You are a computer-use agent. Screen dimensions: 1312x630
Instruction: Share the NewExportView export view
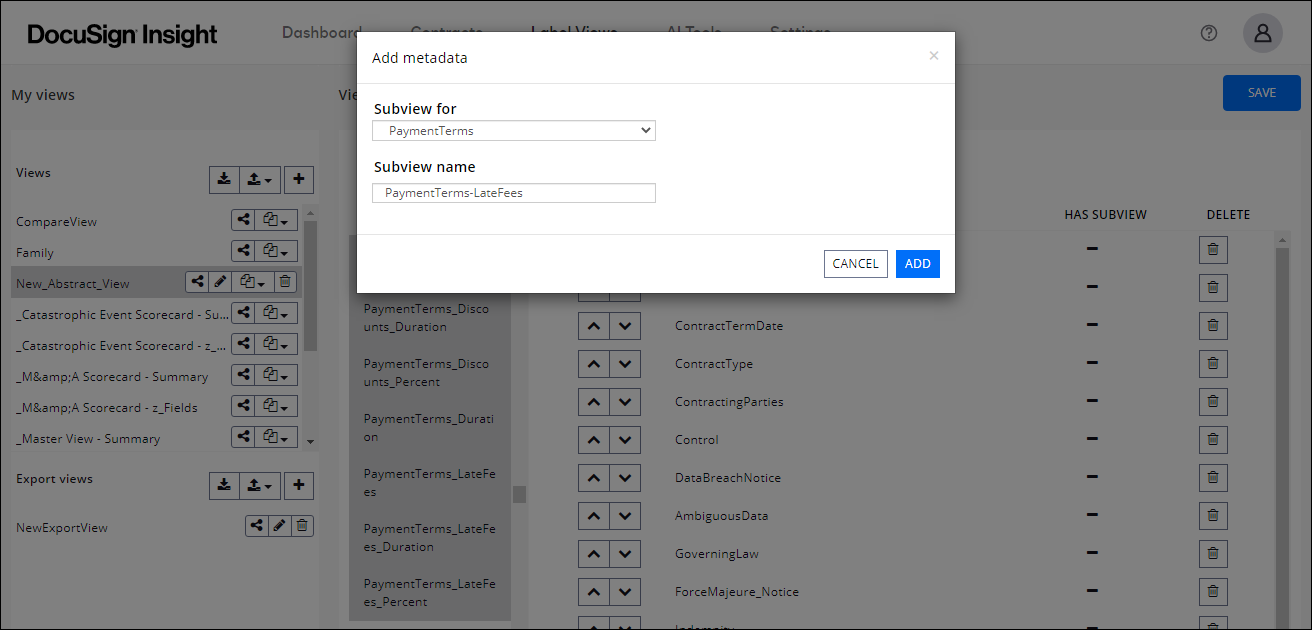[x=256, y=525]
